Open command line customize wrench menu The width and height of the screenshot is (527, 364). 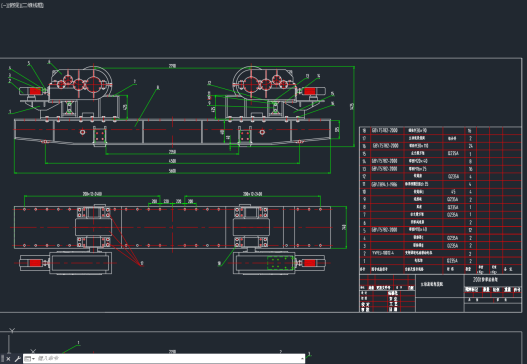17,359
